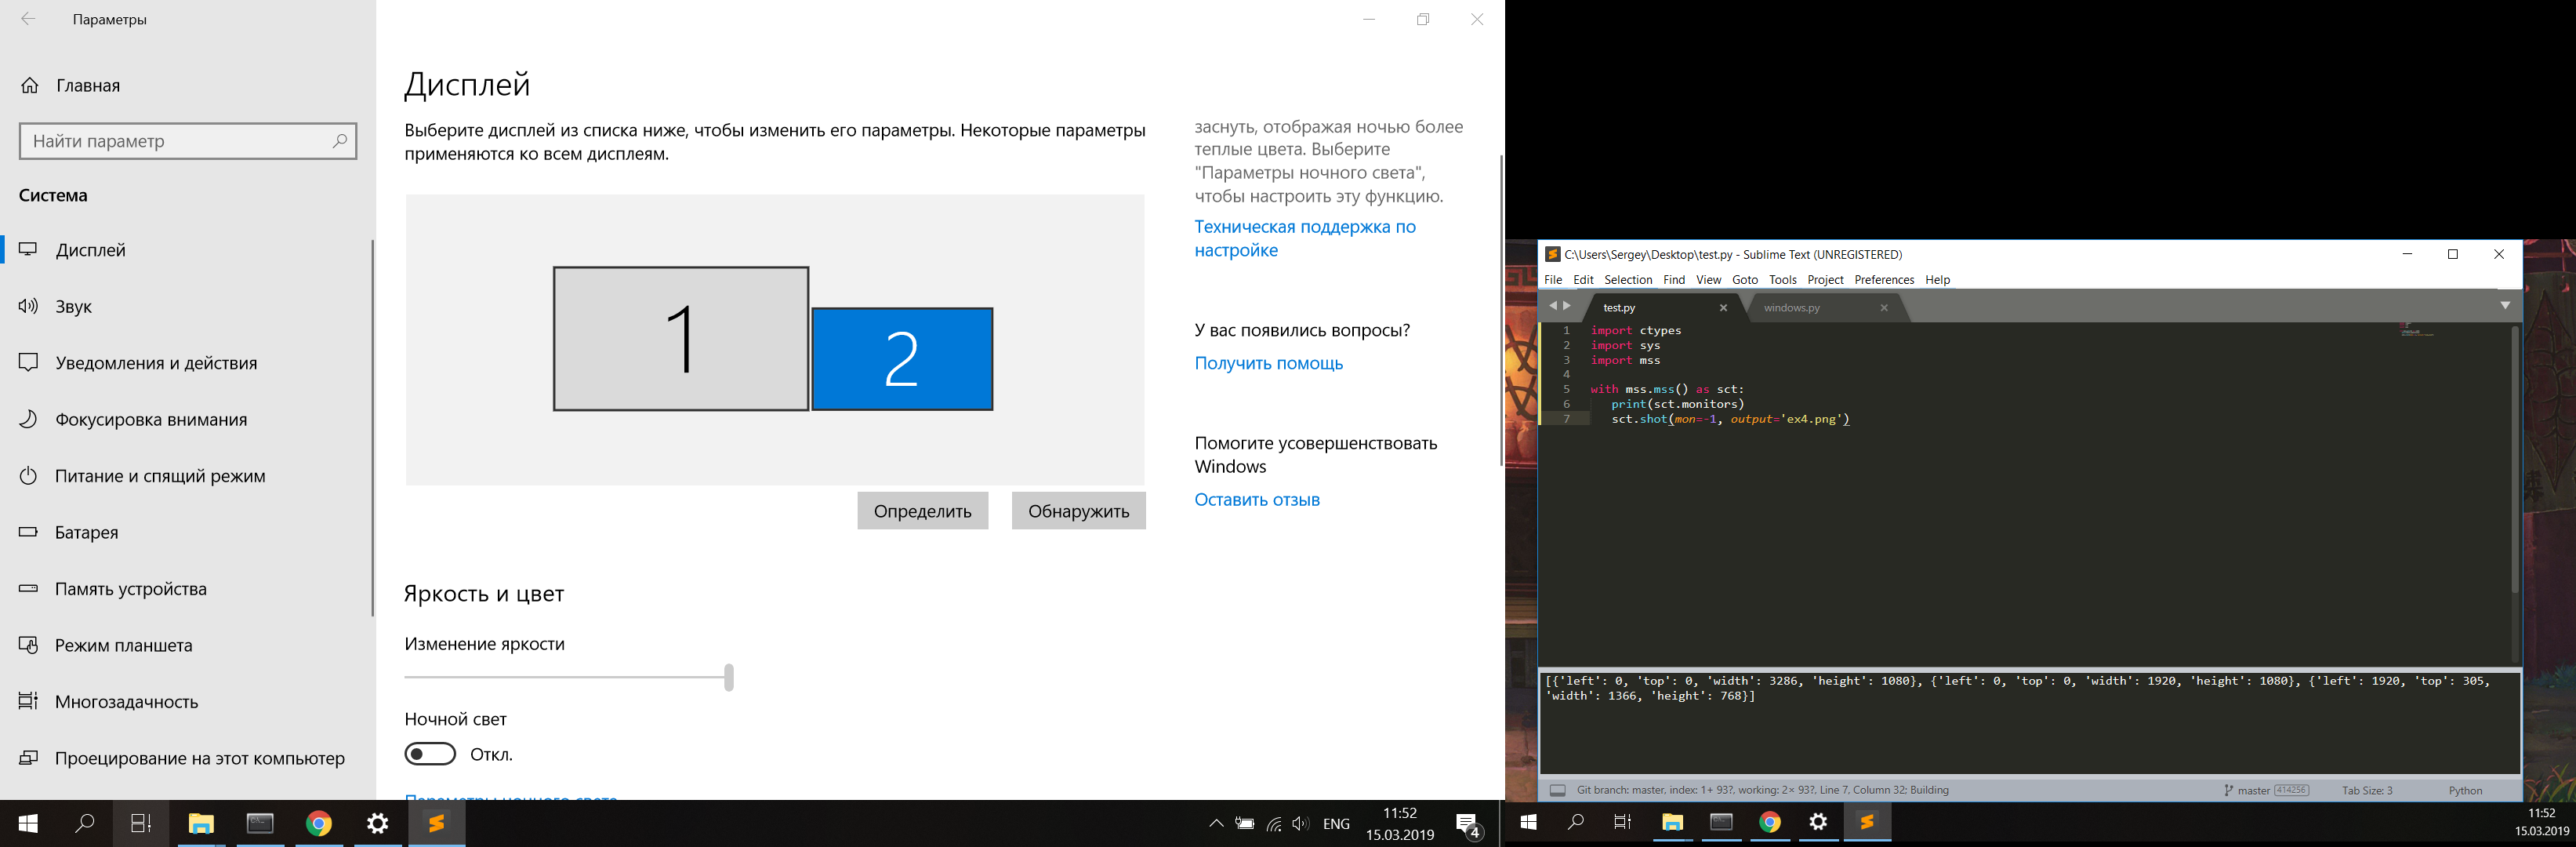2576x847 pixels.
Task: Open Sublime Text from the left taskbar
Action: (x=436, y=824)
